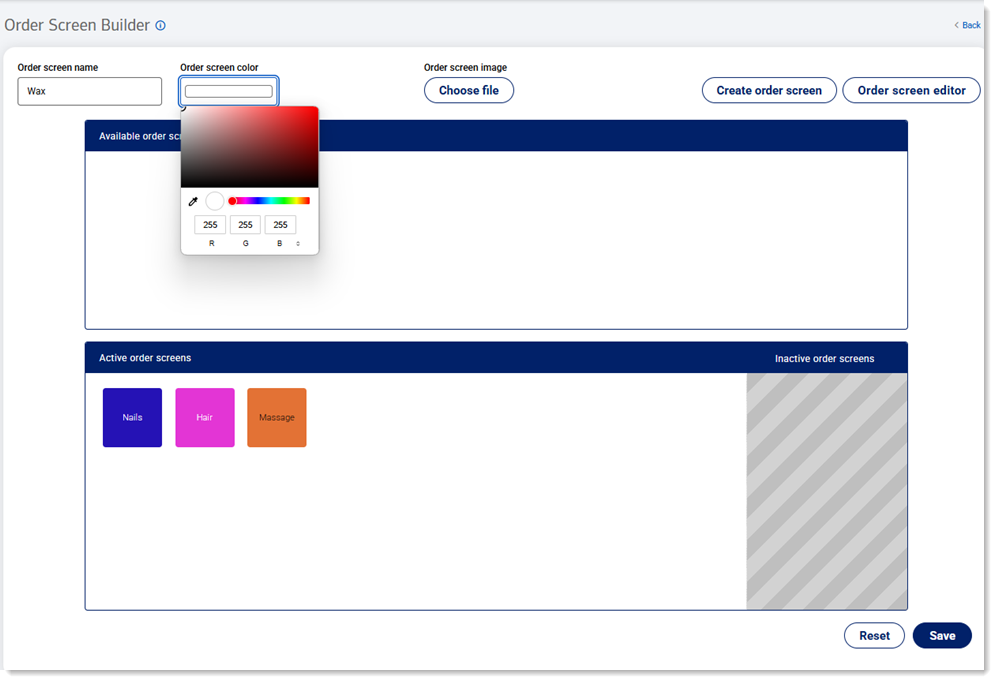Click the Inactive order screens header

click(x=824, y=358)
